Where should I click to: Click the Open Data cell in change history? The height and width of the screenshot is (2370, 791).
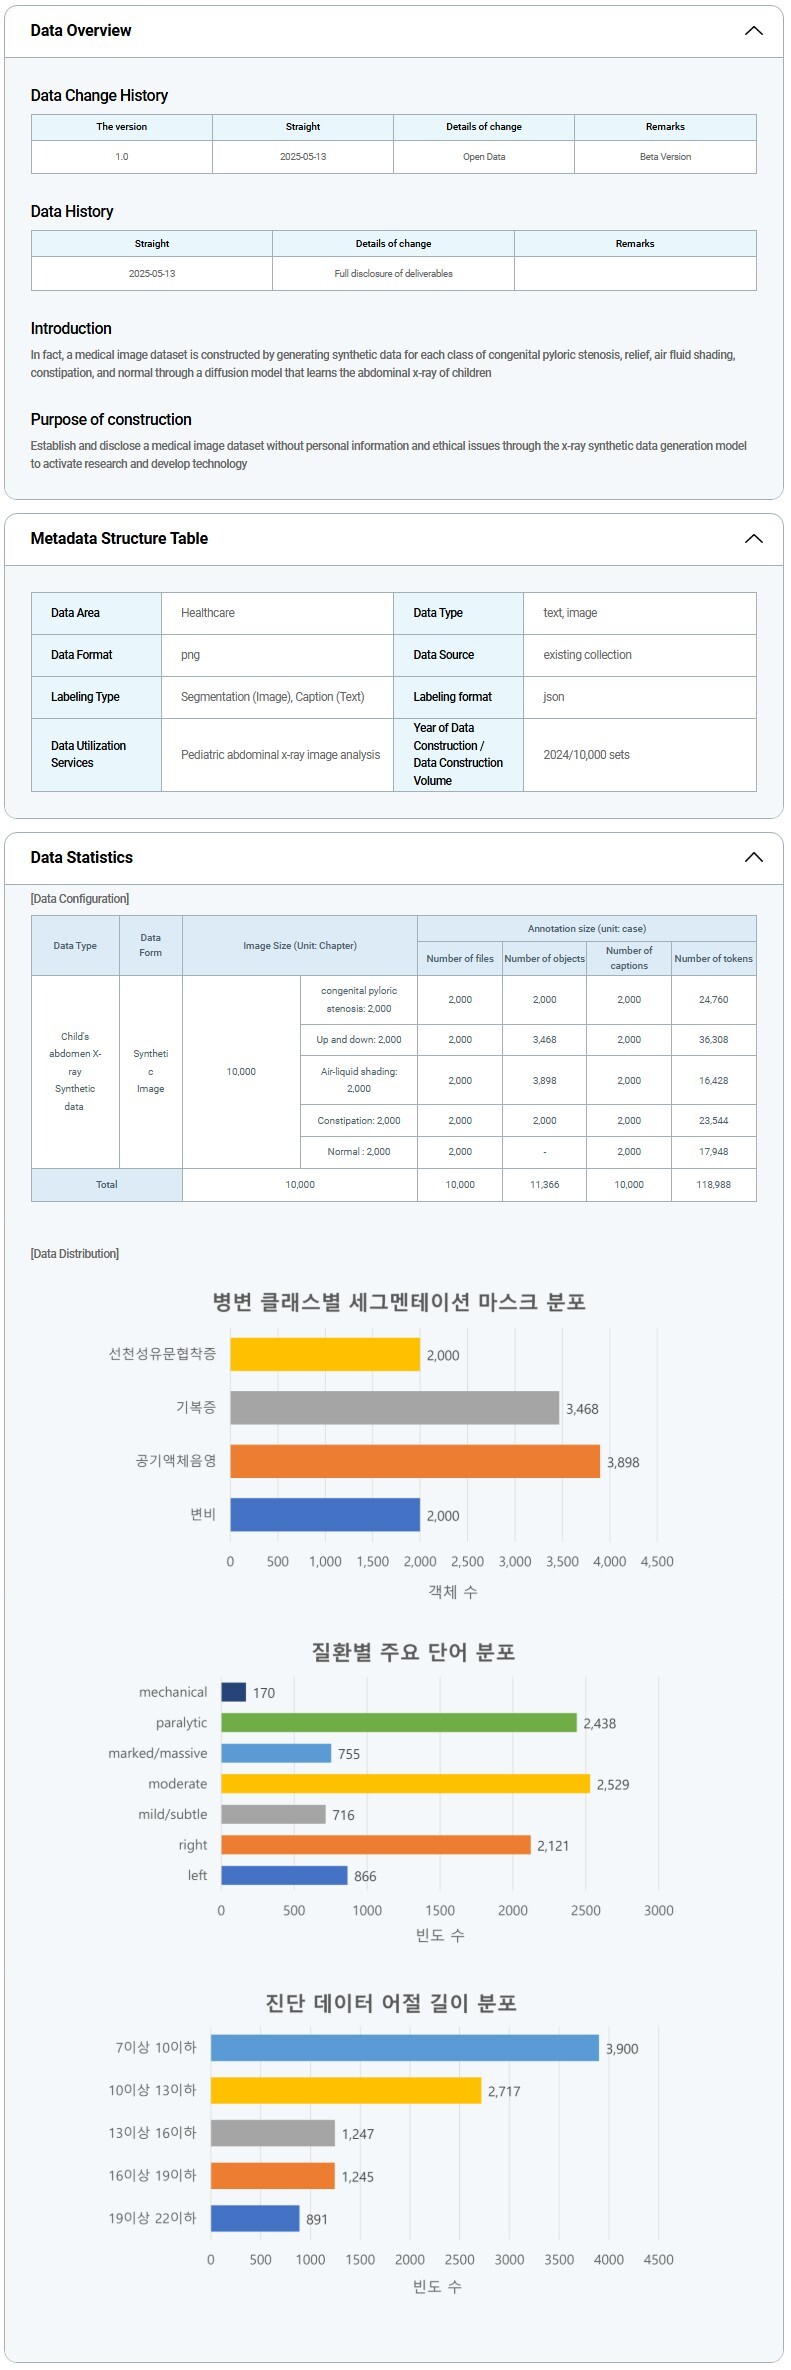484,157
